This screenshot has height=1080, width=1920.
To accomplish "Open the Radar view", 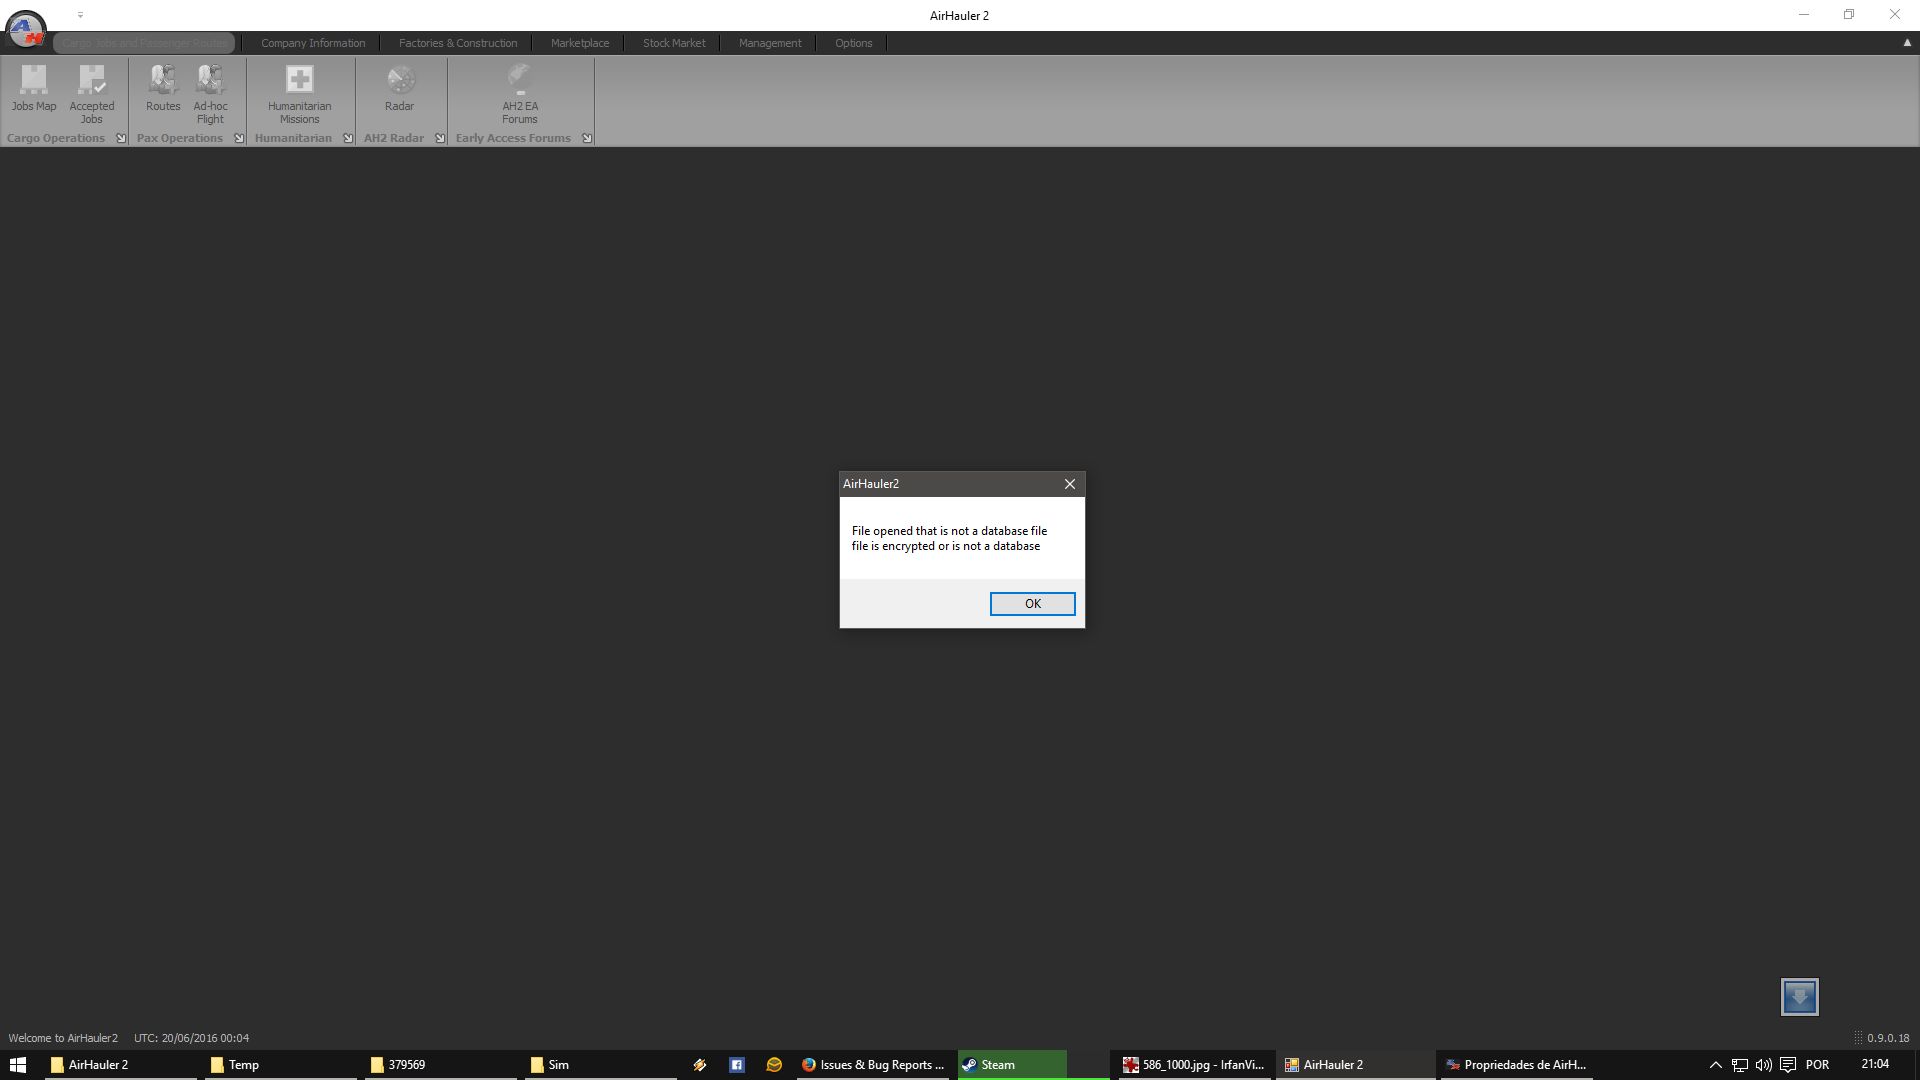I will coord(399,89).
